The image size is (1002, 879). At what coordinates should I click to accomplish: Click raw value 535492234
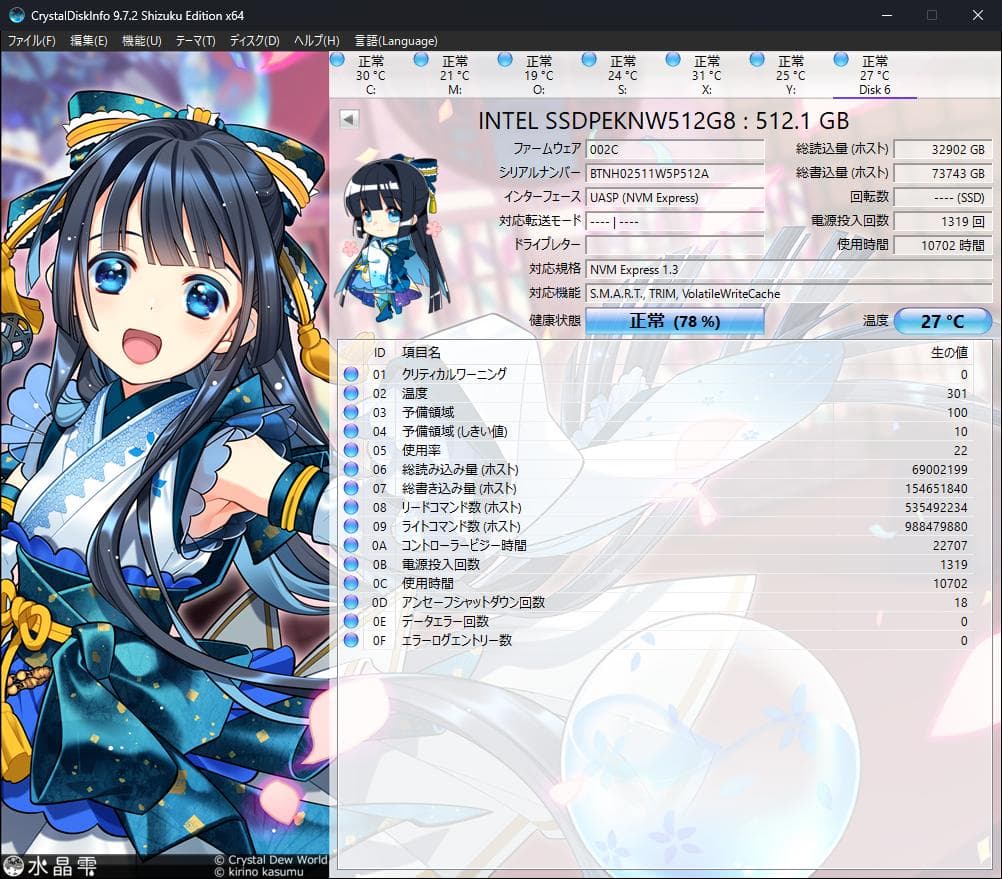click(936, 508)
